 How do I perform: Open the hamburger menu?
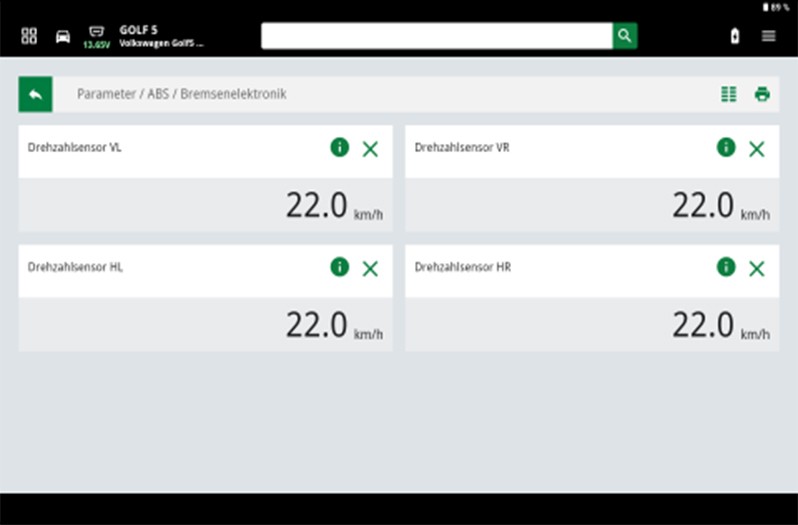768,36
